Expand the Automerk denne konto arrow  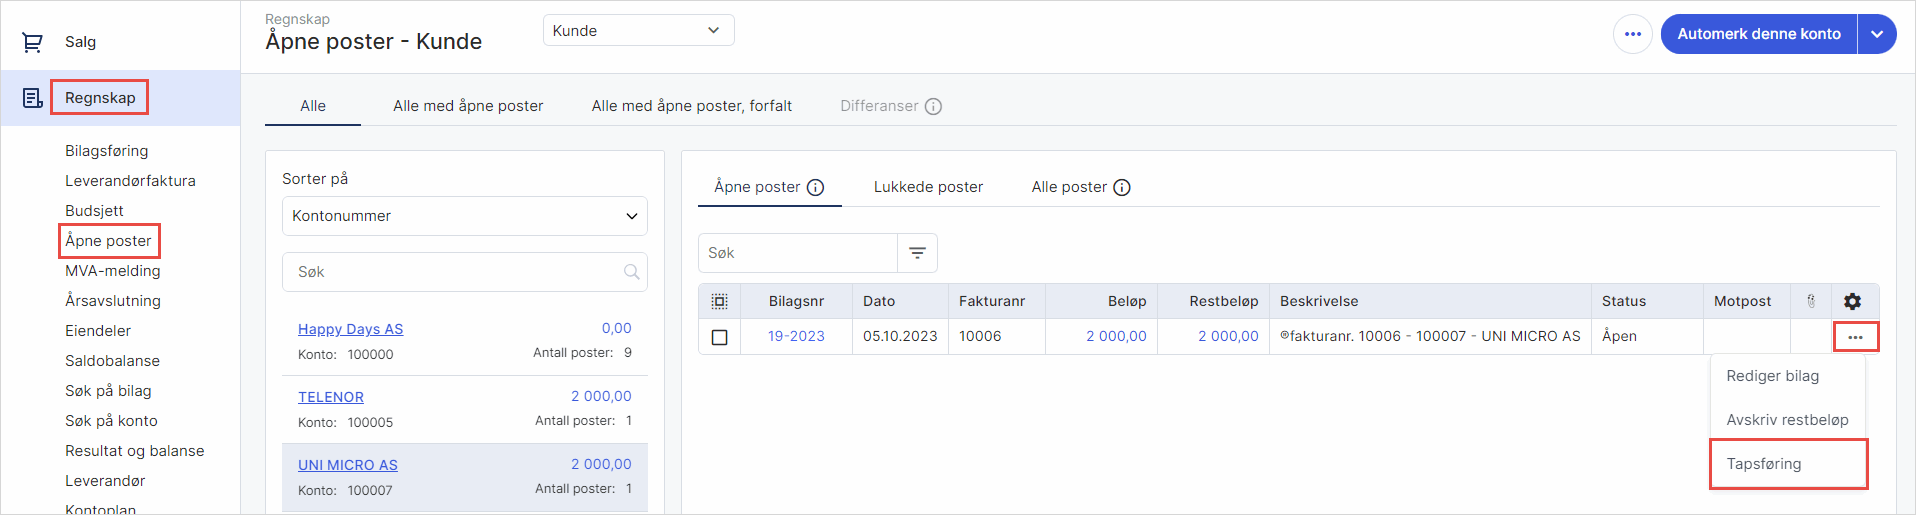pyautogui.click(x=1877, y=34)
